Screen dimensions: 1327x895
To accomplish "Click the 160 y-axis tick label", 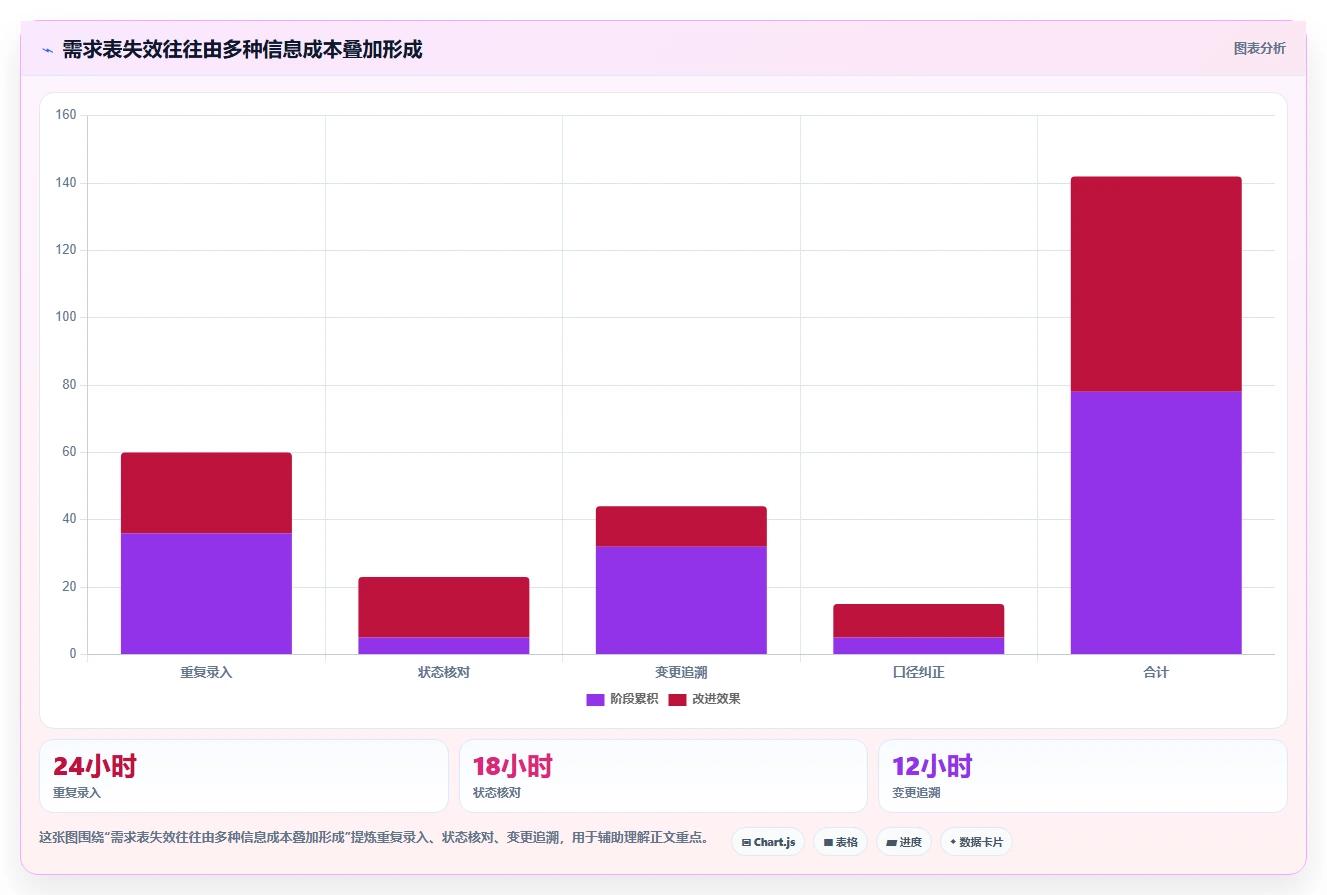I will click(x=66, y=115).
